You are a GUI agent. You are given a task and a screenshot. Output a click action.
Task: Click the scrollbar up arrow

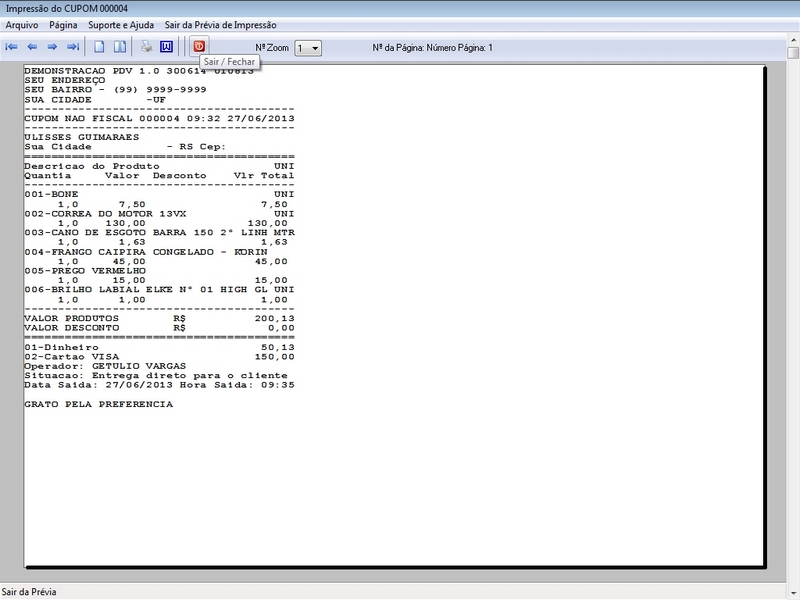coord(793,52)
